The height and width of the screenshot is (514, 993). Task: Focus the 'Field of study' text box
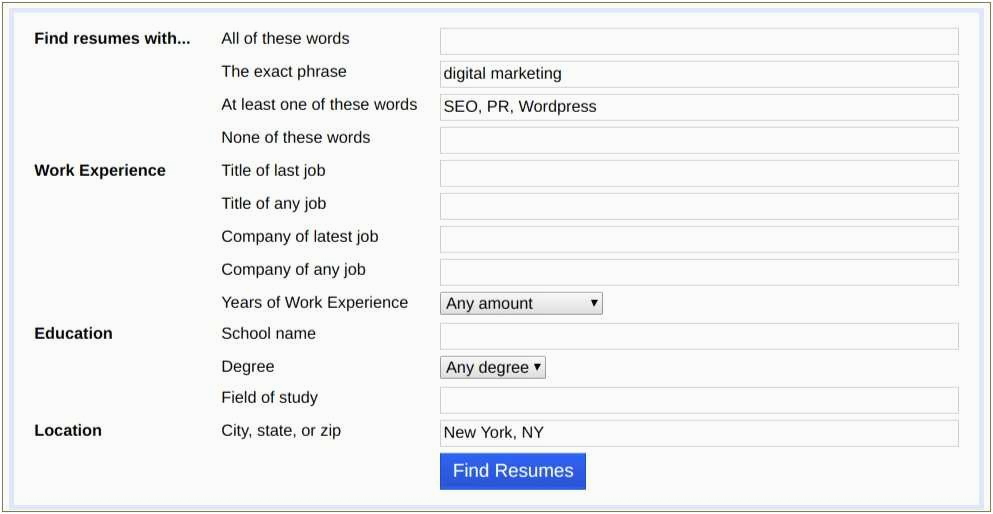[699, 400]
